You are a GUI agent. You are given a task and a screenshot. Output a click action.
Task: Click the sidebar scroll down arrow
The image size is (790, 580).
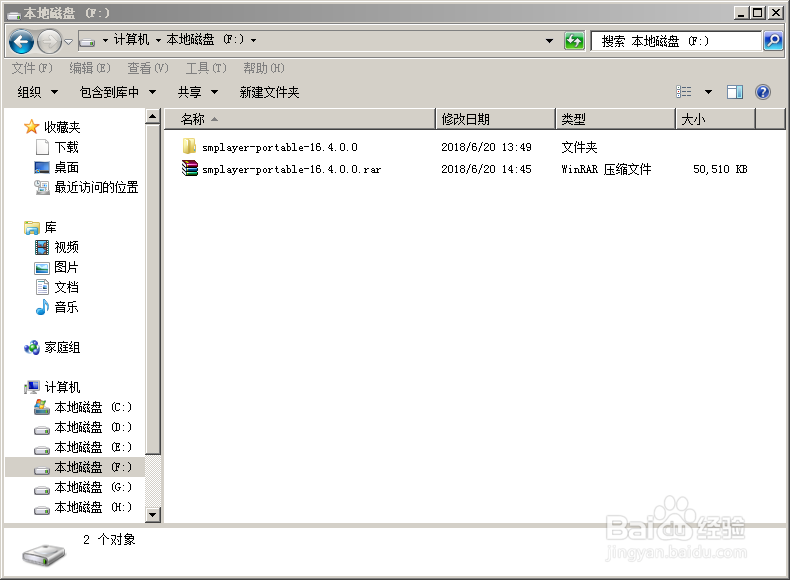153,515
